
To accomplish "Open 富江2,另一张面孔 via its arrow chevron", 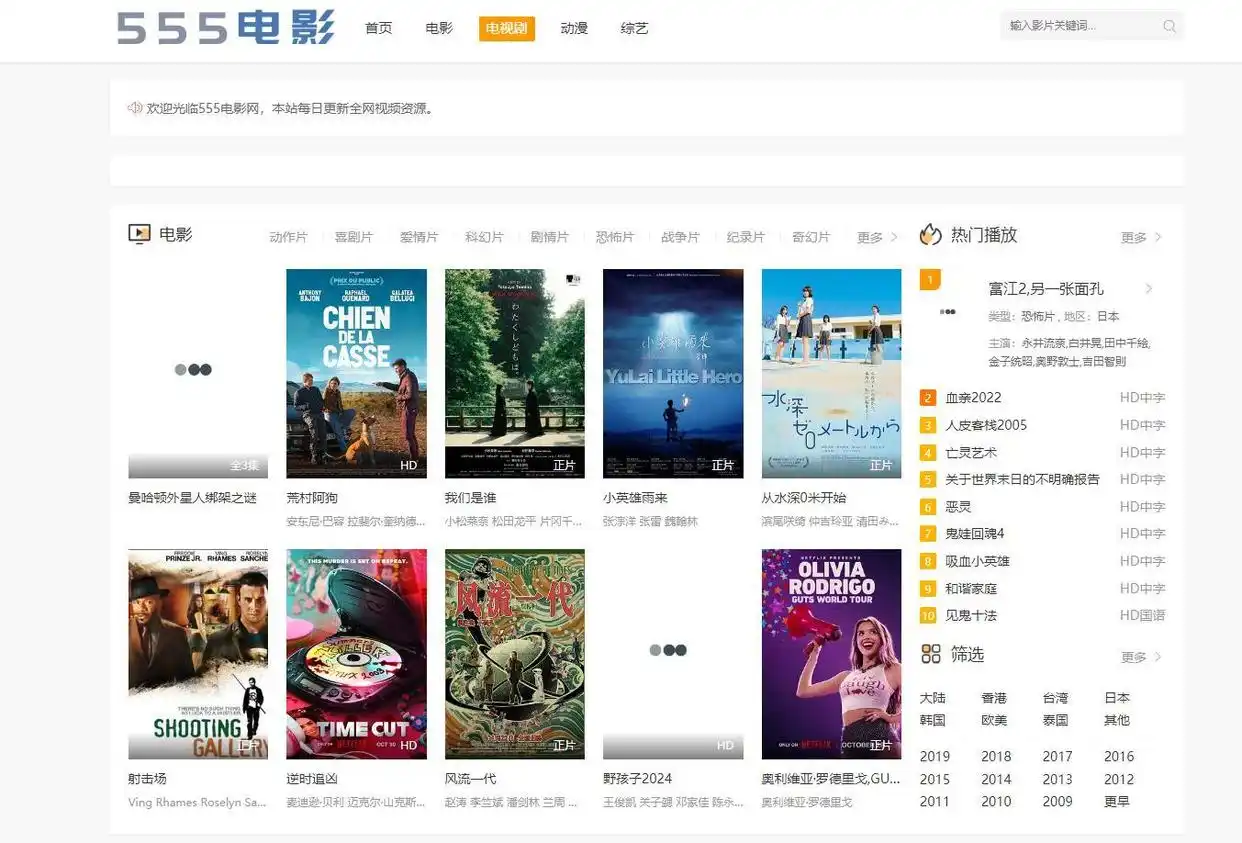I will [x=1148, y=288].
